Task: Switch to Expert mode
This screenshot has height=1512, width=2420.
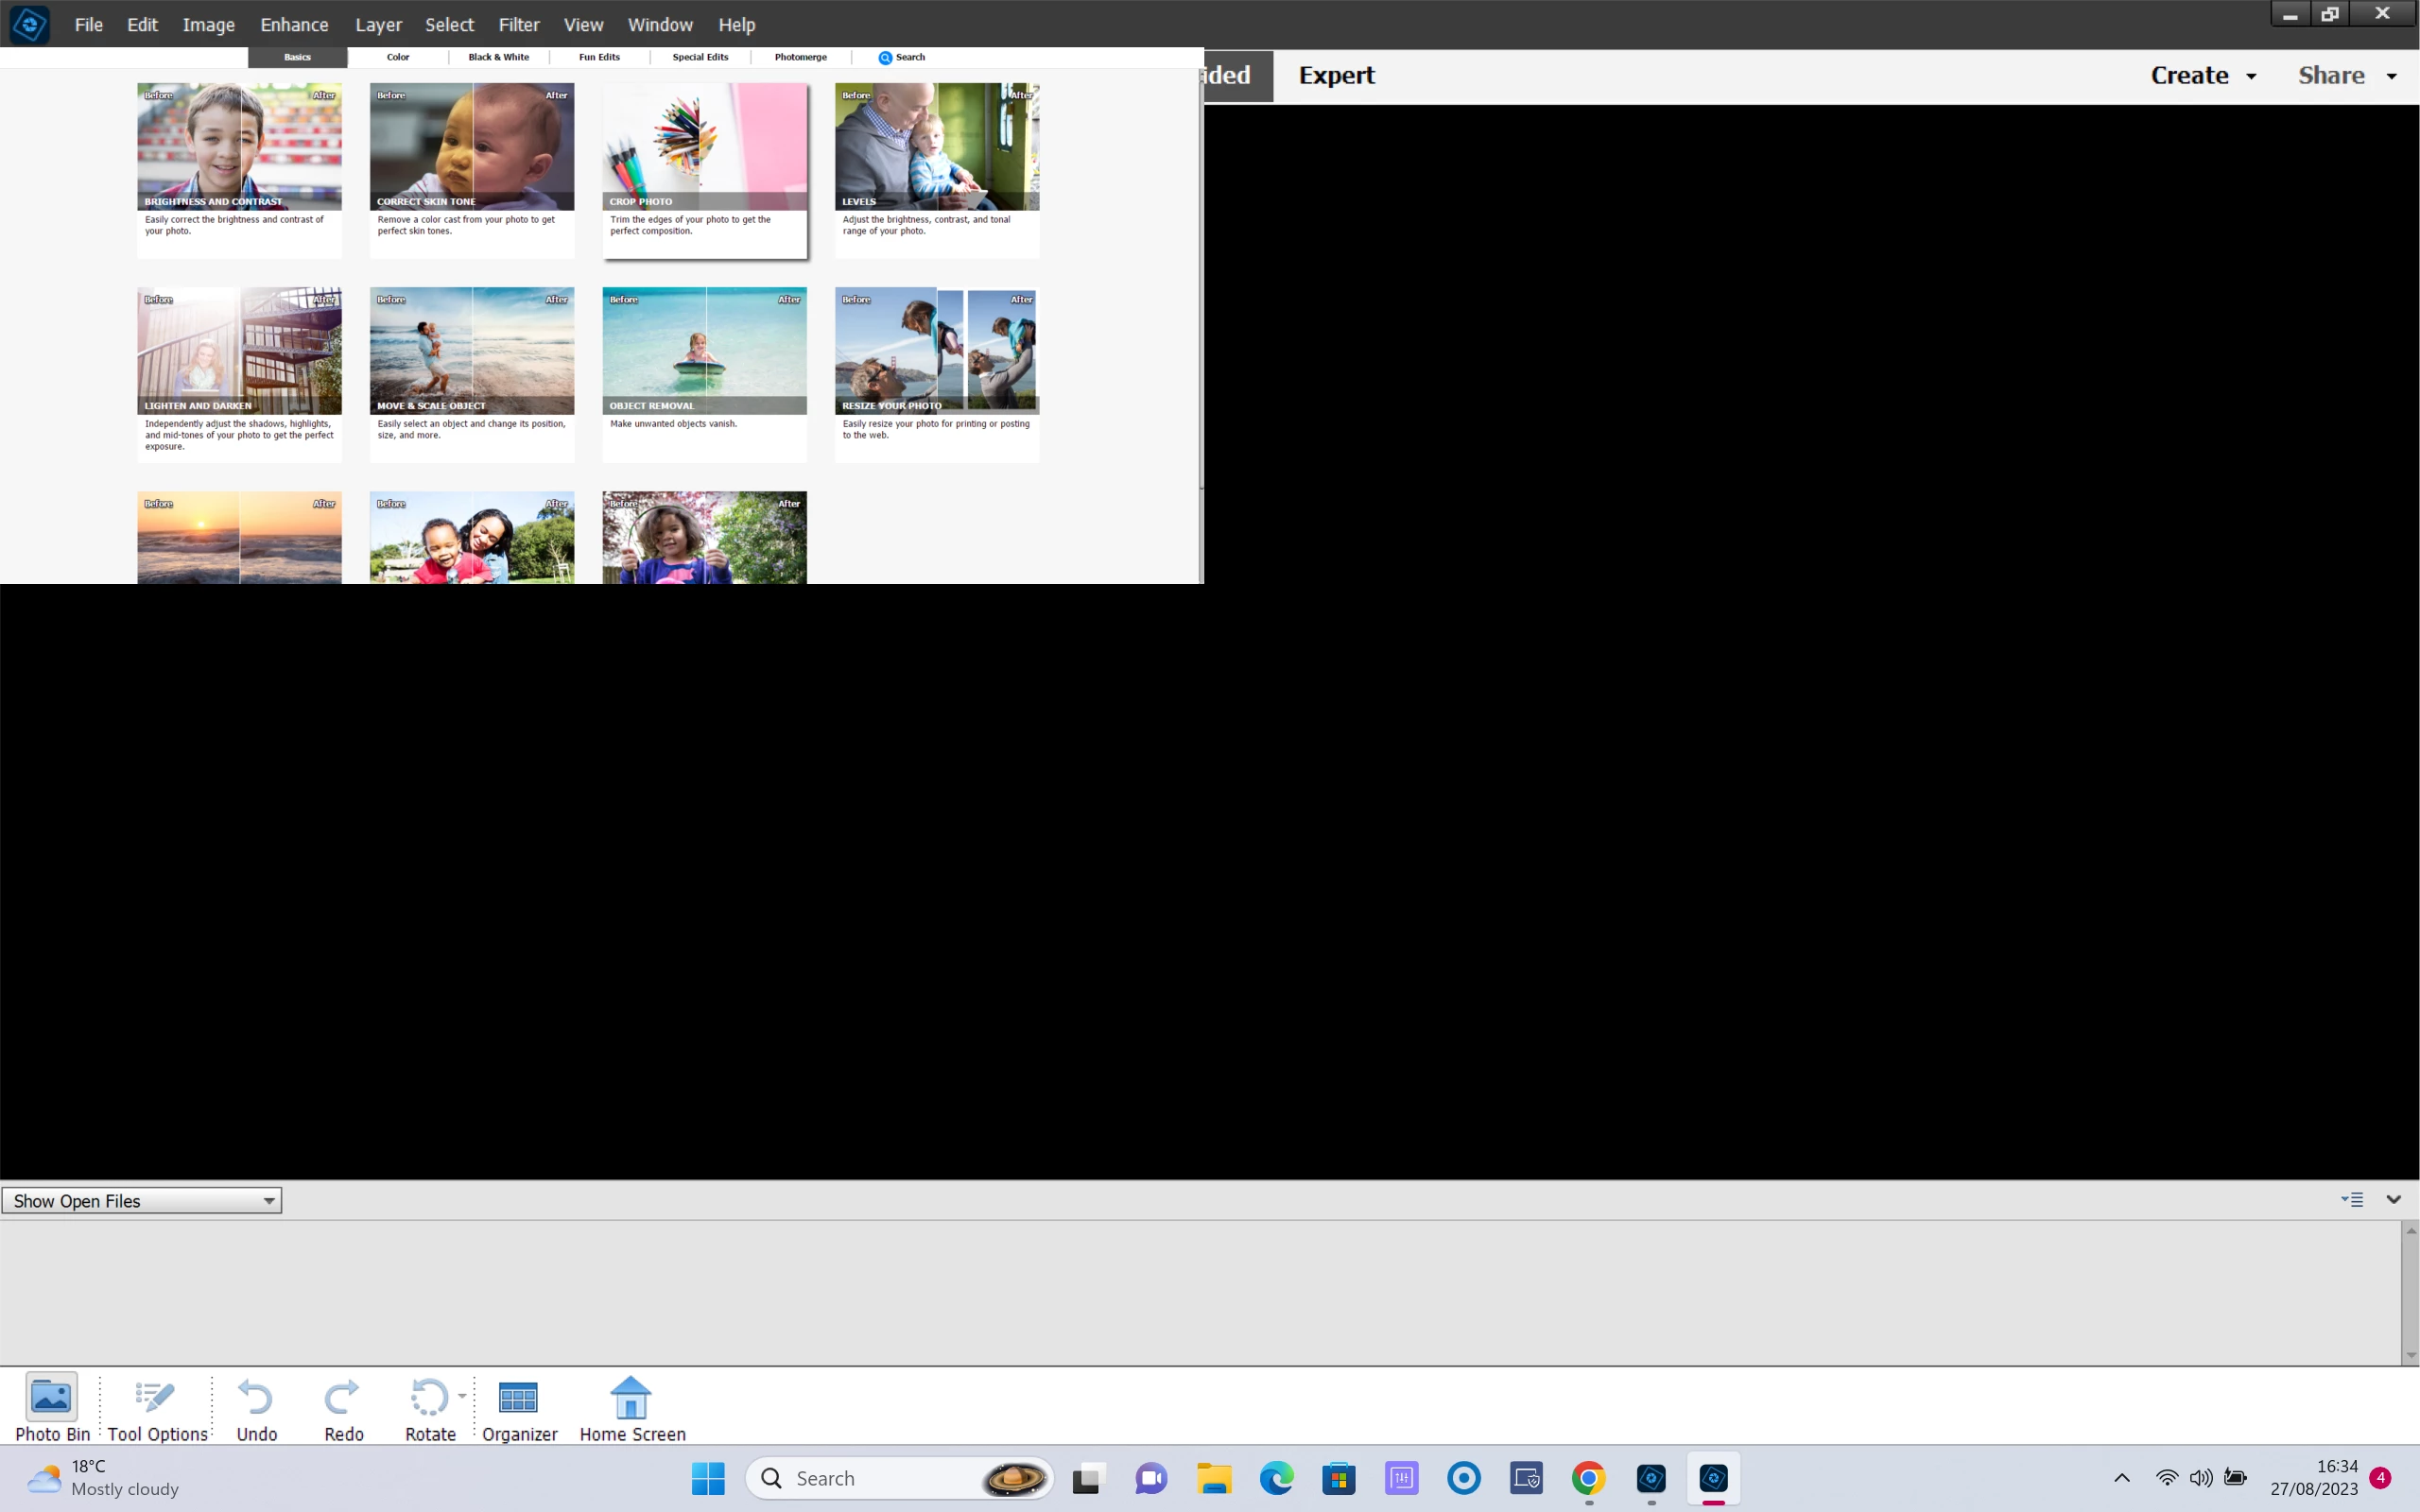Action: [x=1336, y=76]
